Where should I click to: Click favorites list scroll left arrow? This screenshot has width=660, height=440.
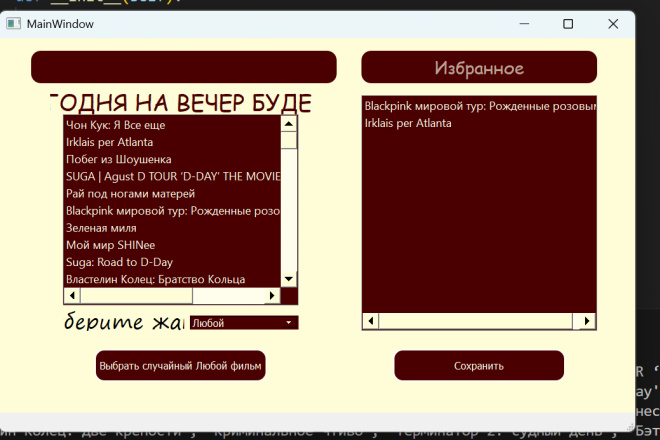pyautogui.click(x=371, y=321)
